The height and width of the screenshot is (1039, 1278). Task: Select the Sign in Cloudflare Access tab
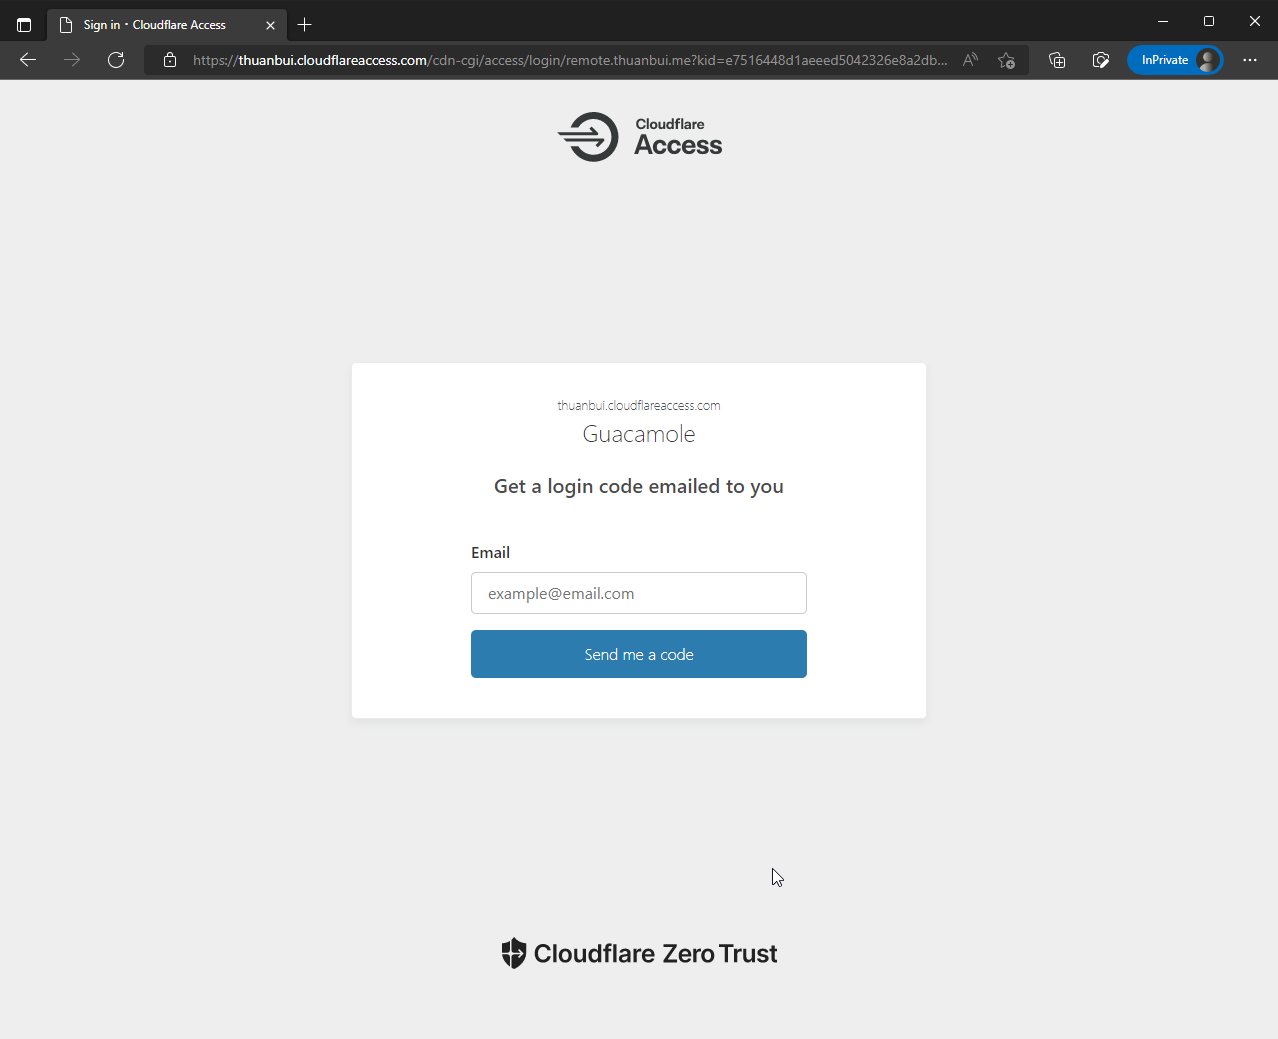[x=155, y=25]
